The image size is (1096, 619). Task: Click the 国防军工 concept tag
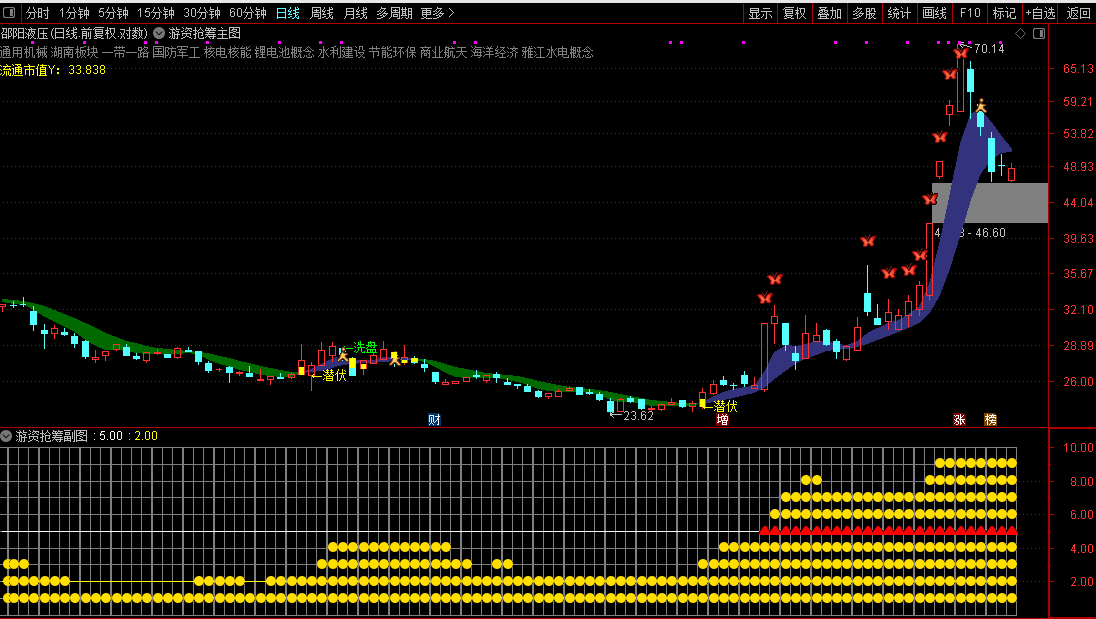pyautogui.click(x=176, y=52)
